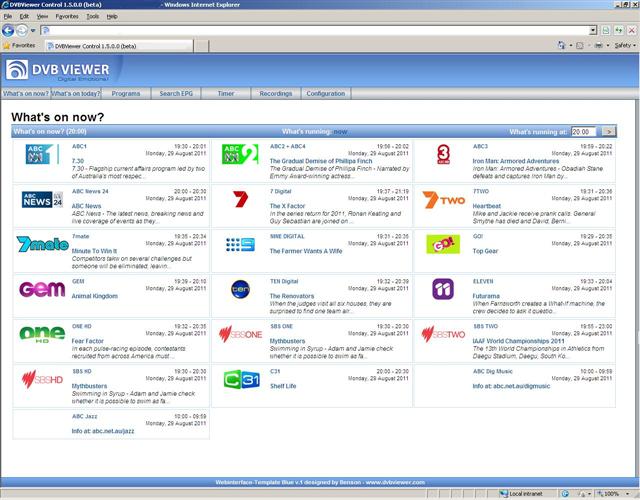
Task: Click the C31 channel logo
Action: [x=241, y=379]
